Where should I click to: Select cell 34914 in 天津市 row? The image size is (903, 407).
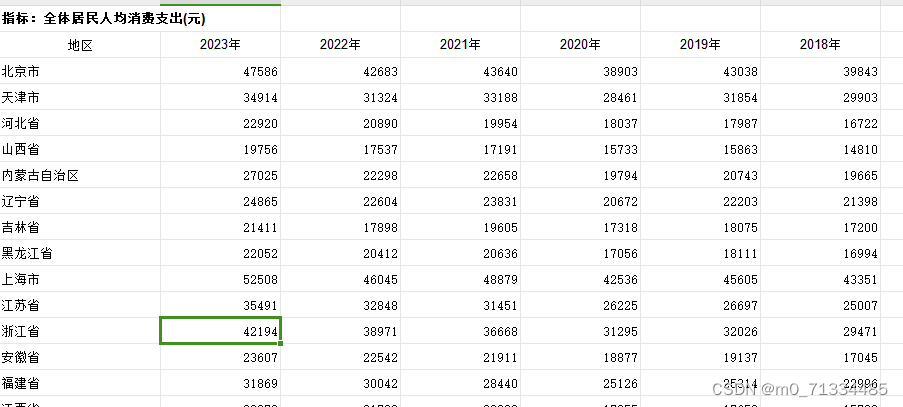pyautogui.click(x=221, y=97)
